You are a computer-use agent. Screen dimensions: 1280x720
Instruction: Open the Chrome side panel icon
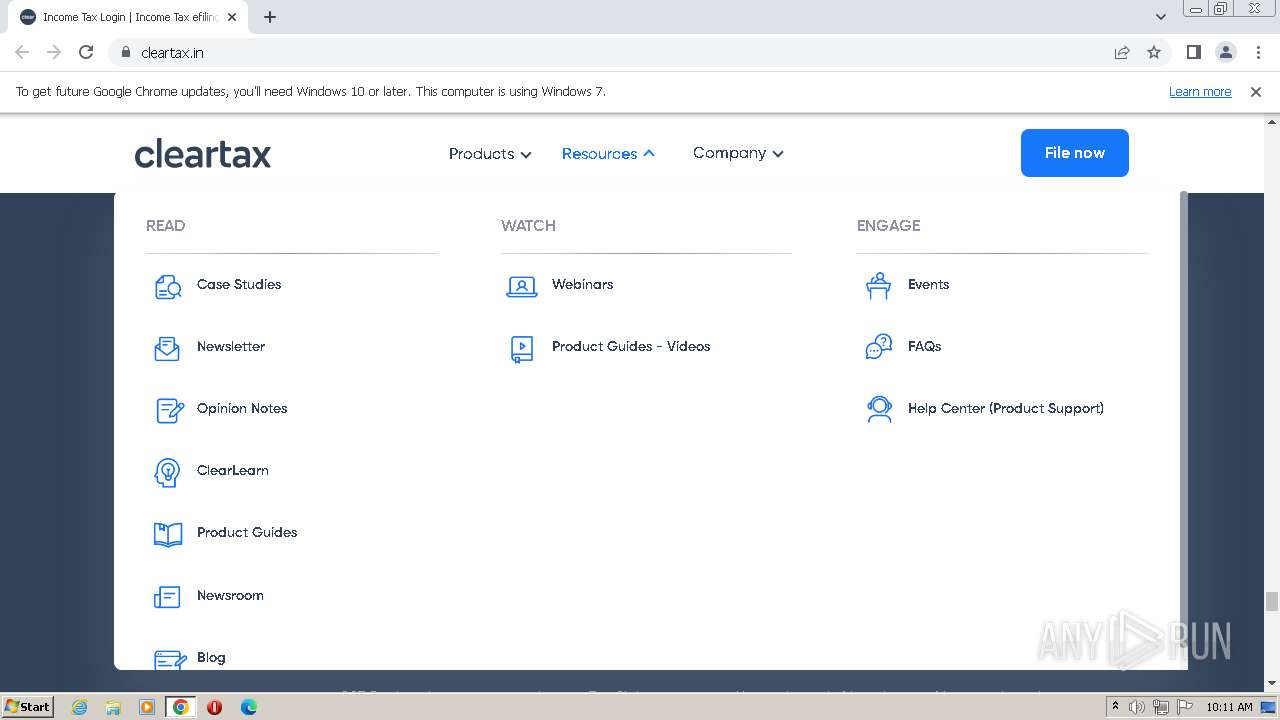tap(1193, 52)
